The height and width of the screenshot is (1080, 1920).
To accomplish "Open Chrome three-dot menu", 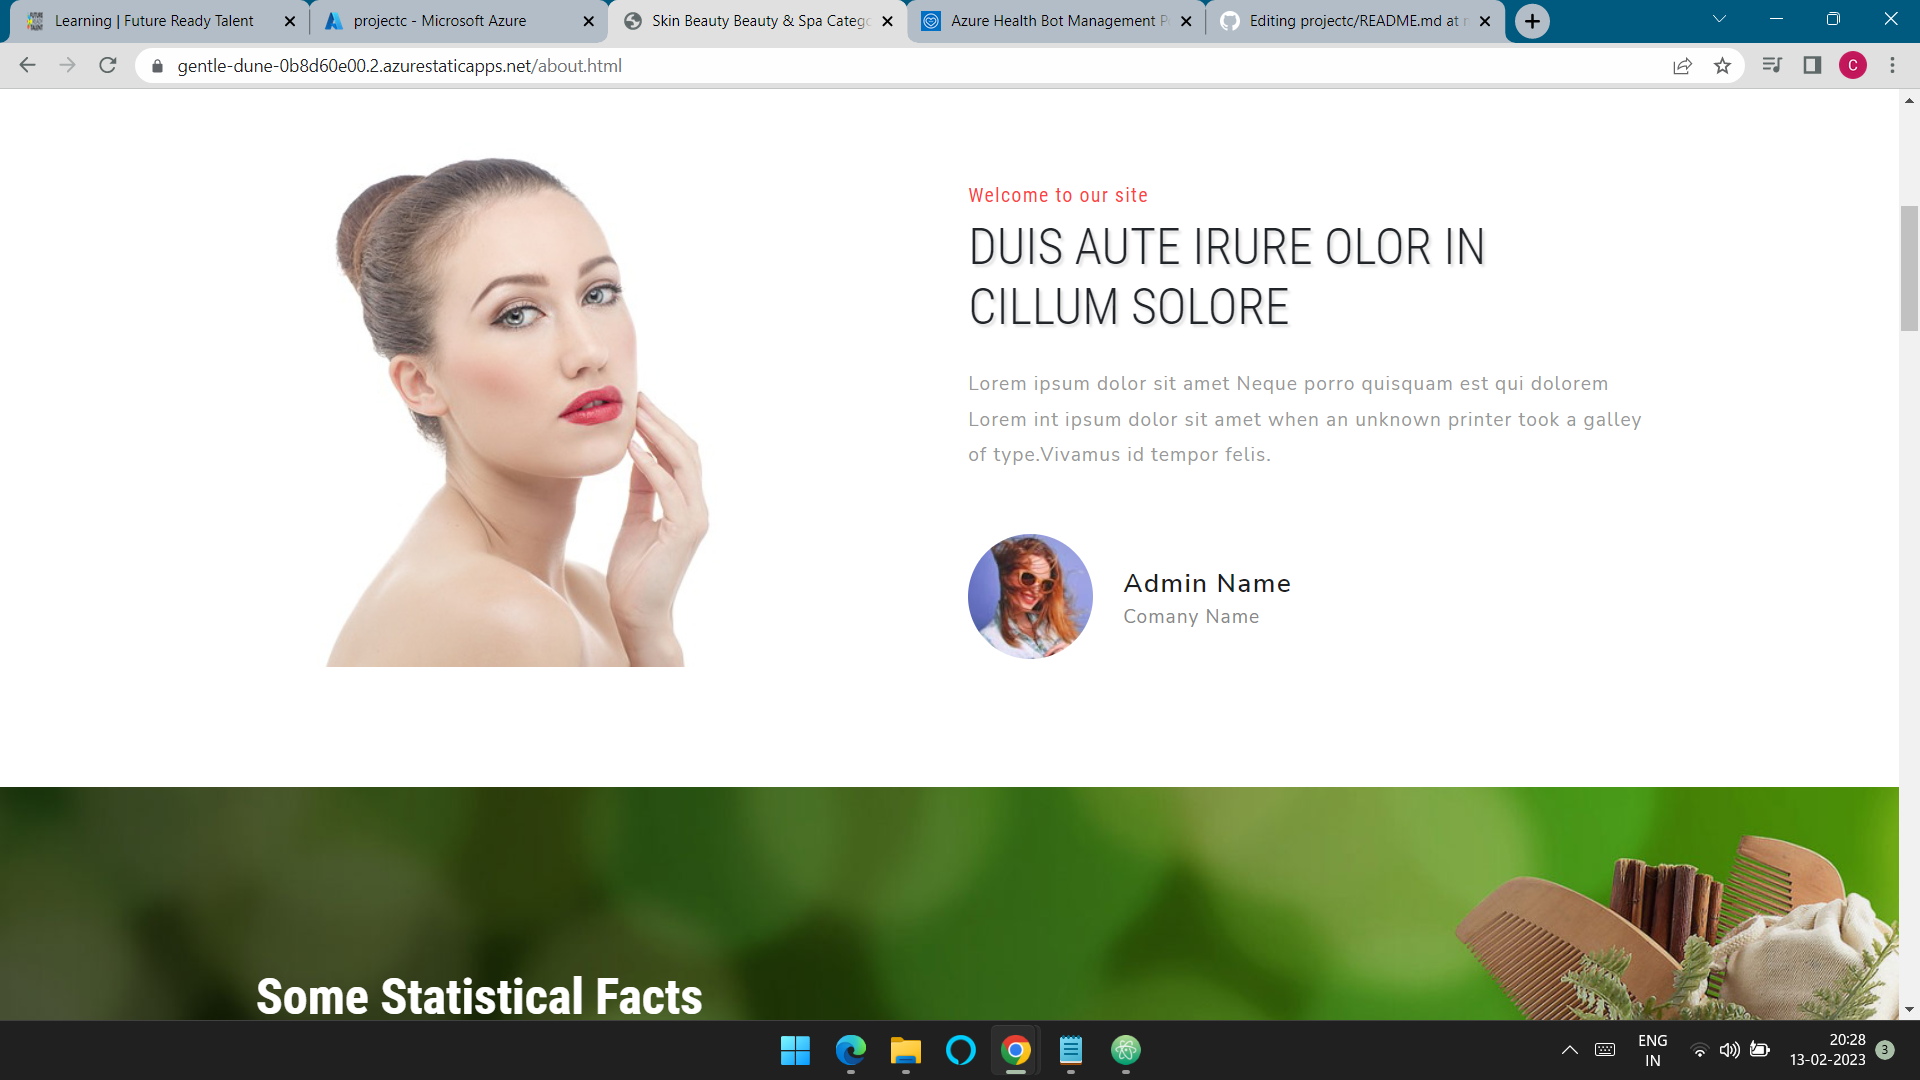I will click(x=1892, y=66).
